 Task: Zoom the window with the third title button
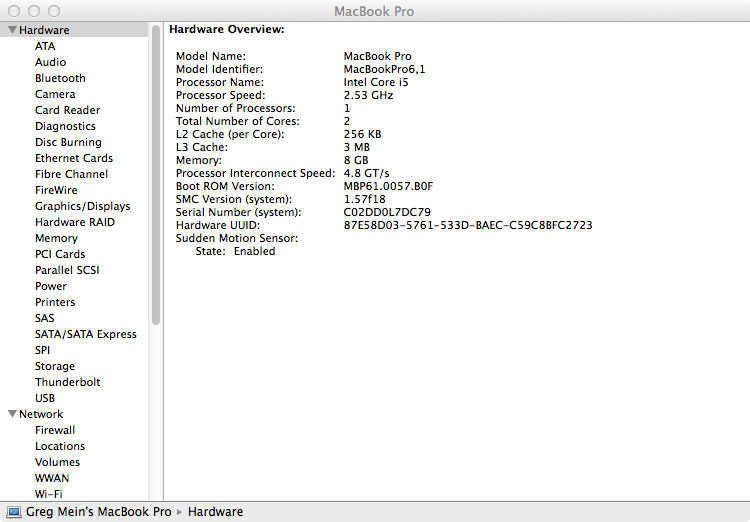point(55,11)
